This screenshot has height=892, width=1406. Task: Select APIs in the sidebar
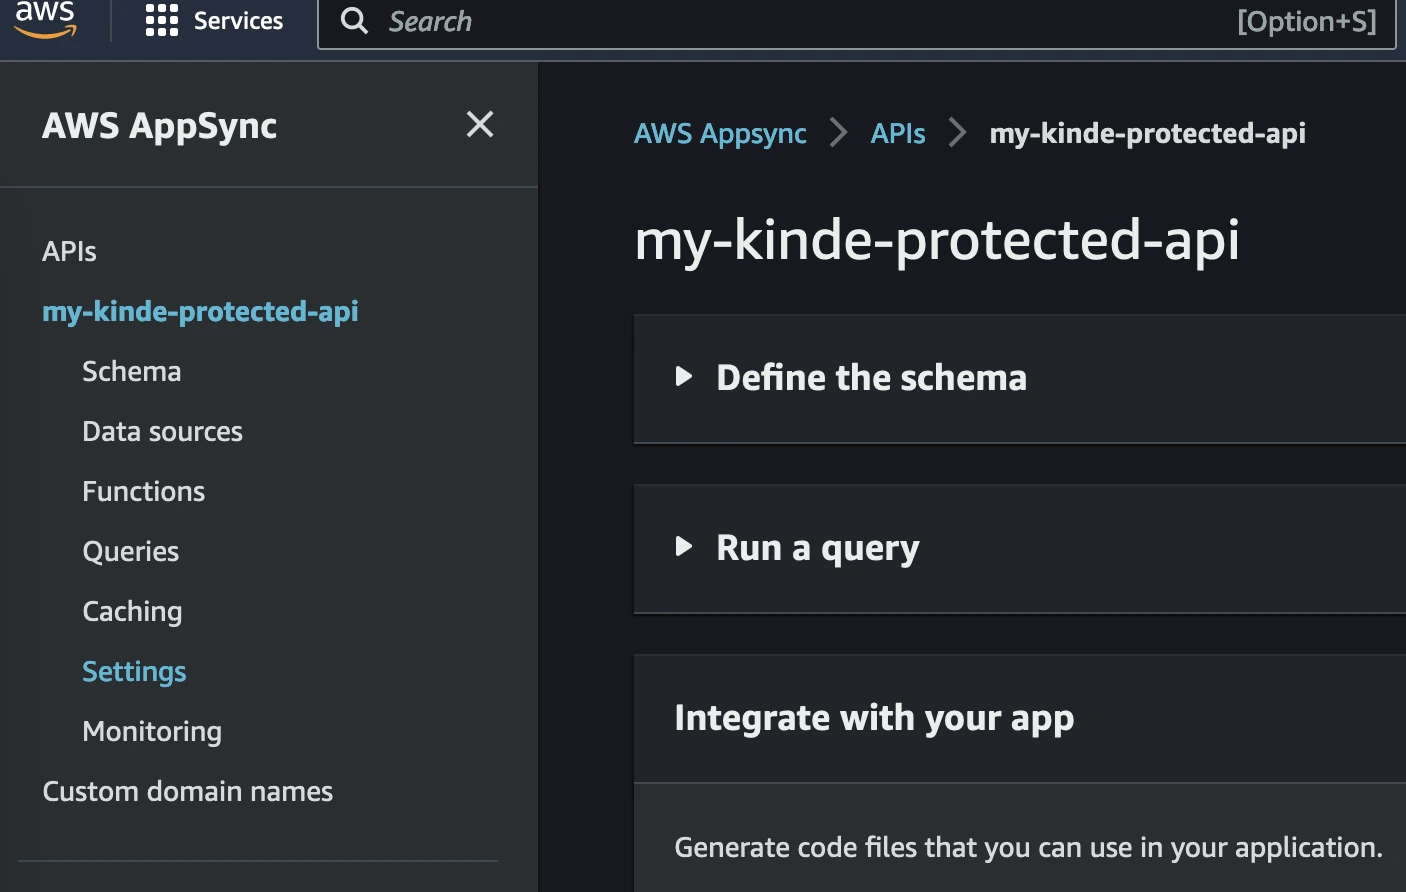[x=69, y=251]
